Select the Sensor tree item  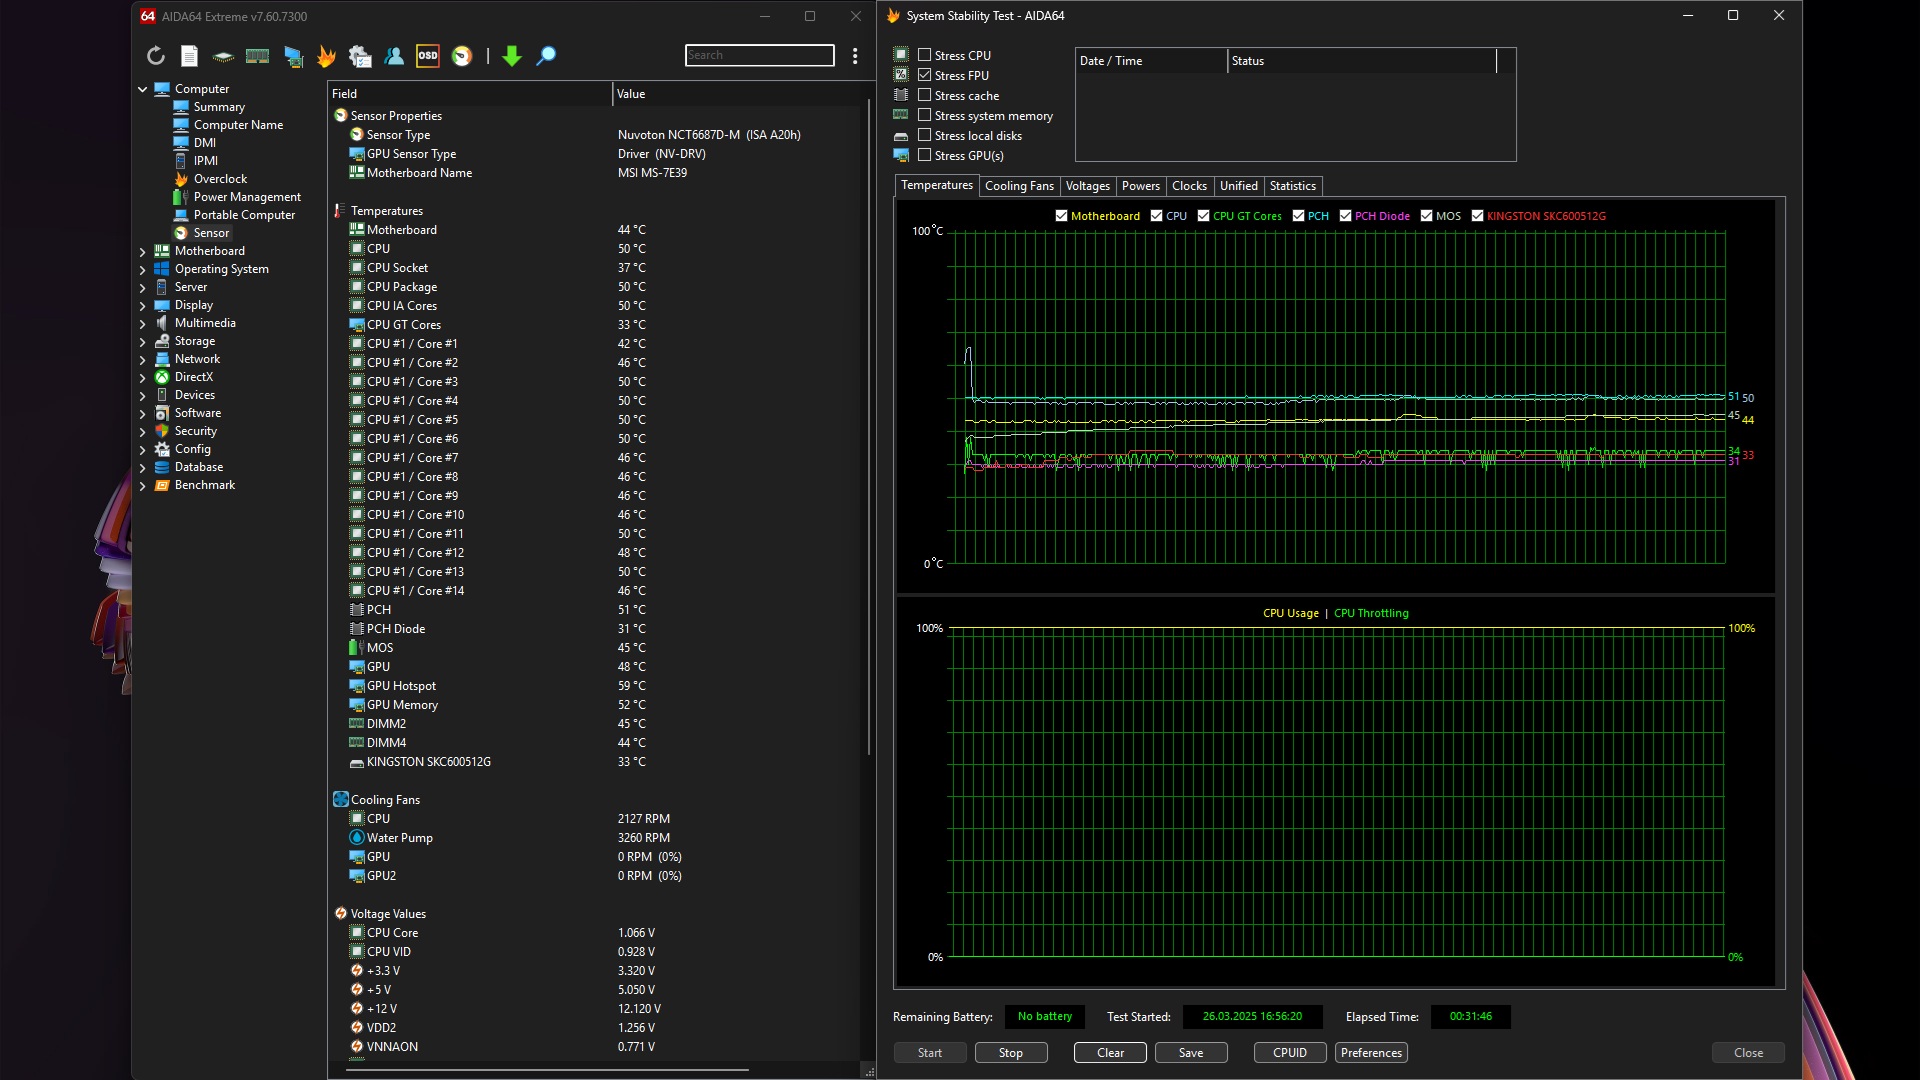click(211, 233)
